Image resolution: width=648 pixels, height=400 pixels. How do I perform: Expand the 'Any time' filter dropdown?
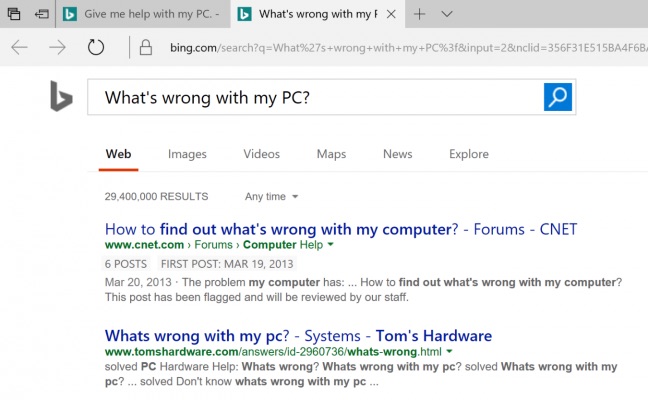[x=271, y=196]
